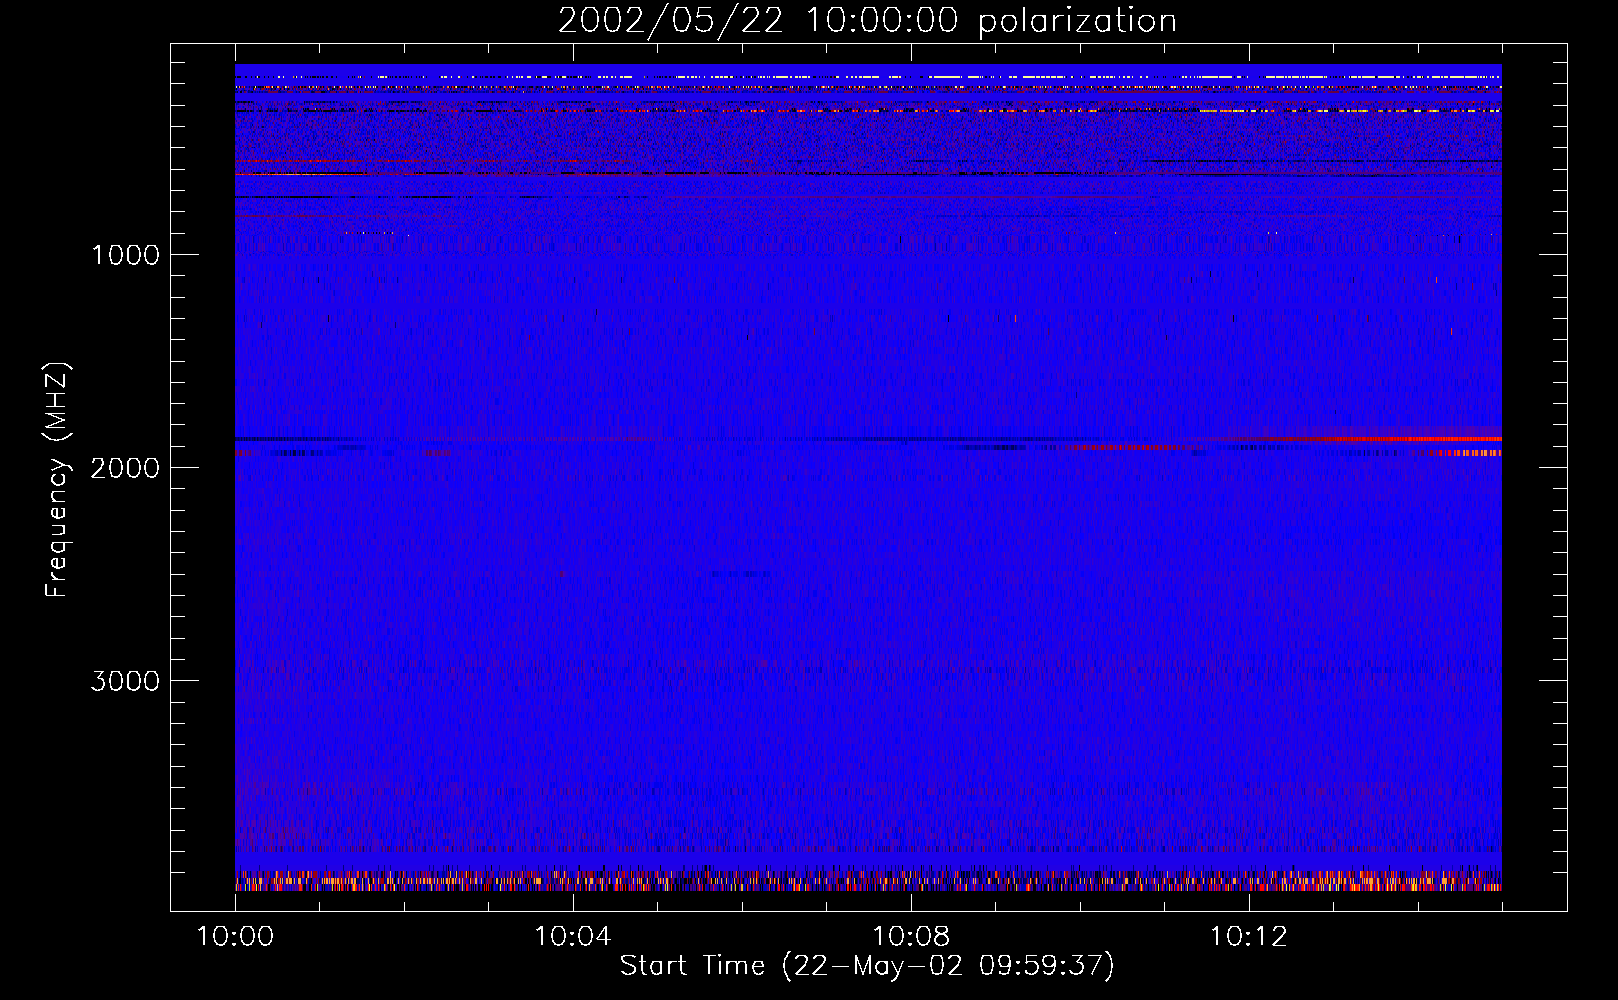Click the '3000' frequency tick label
The height and width of the screenshot is (1000, 1618).
tap(125, 681)
